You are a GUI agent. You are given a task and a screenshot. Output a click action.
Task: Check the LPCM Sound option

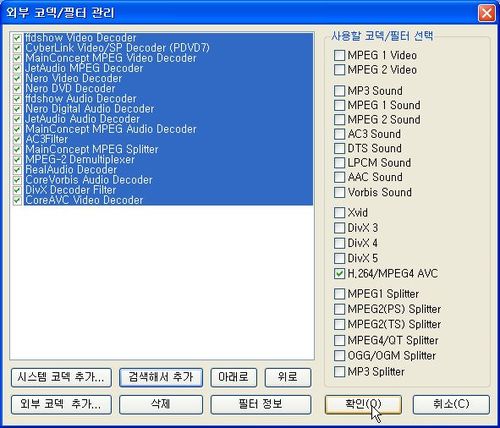pyautogui.click(x=339, y=163)
